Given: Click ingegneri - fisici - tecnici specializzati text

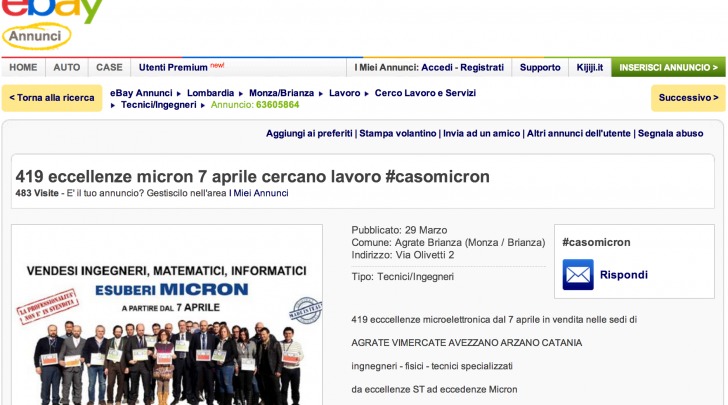Looking at the screenshot, I should click(x=432, y=366).
